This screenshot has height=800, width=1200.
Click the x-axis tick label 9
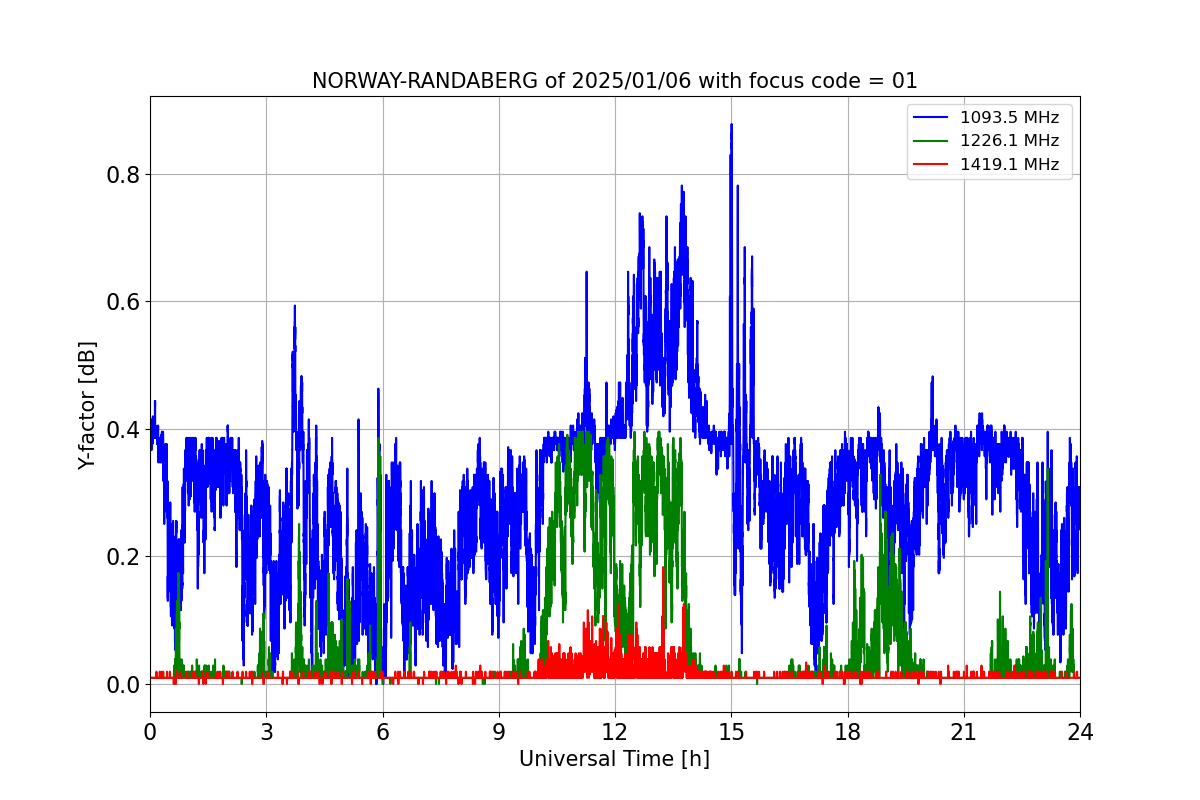point(499,732)
